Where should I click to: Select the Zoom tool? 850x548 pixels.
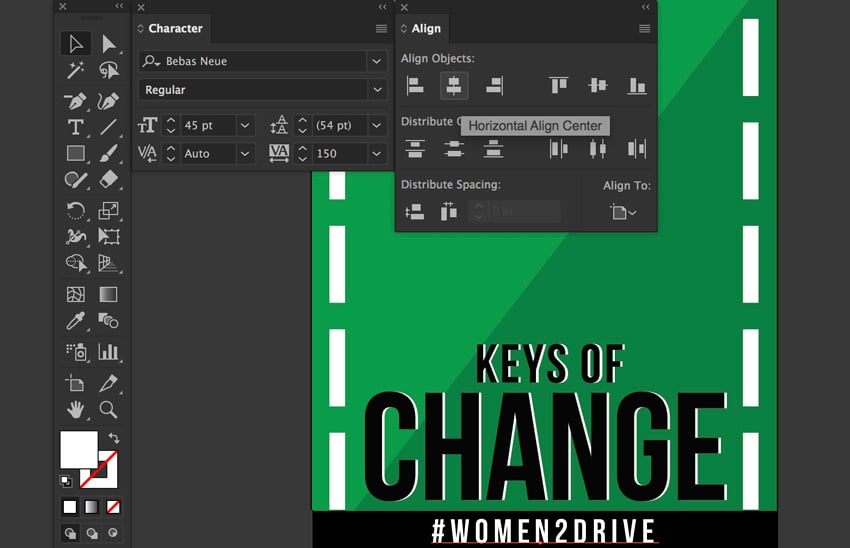click(x=108, y=409)
